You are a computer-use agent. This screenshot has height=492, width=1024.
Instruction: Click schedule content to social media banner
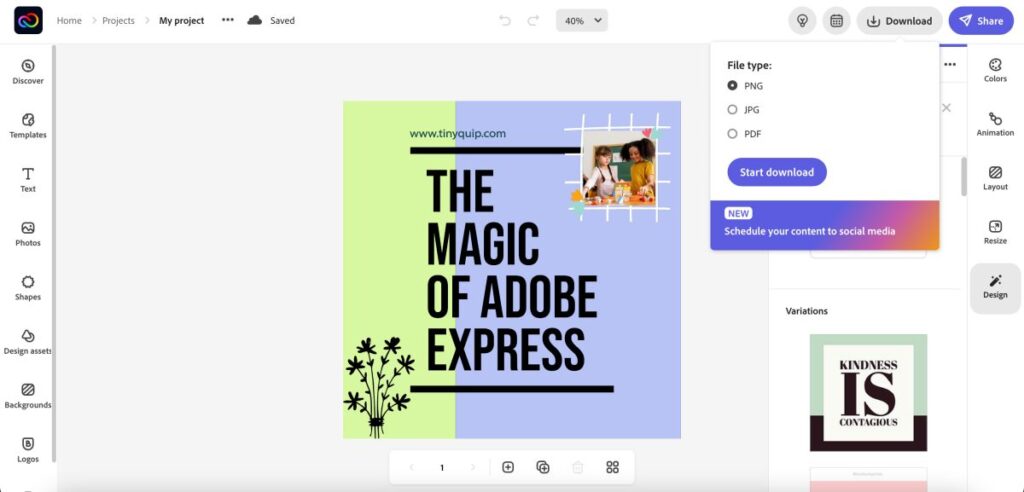(x=825, y=225)
